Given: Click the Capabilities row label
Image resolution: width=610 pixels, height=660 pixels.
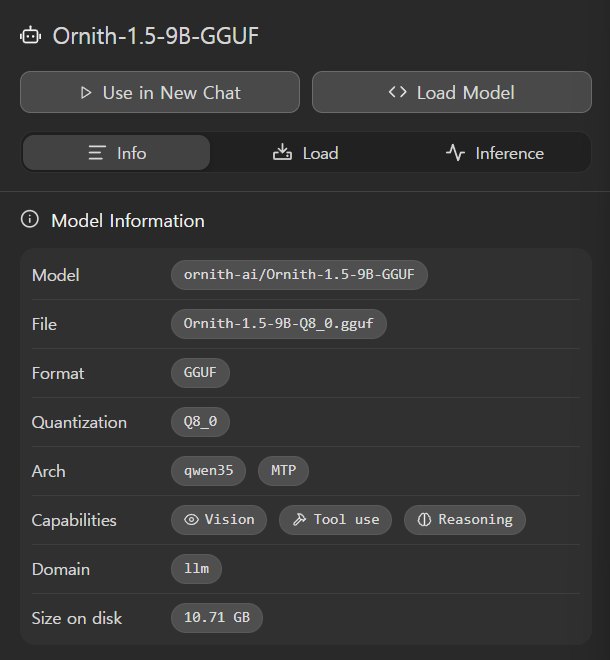Looking at the screenshot, I should (74, 521).
